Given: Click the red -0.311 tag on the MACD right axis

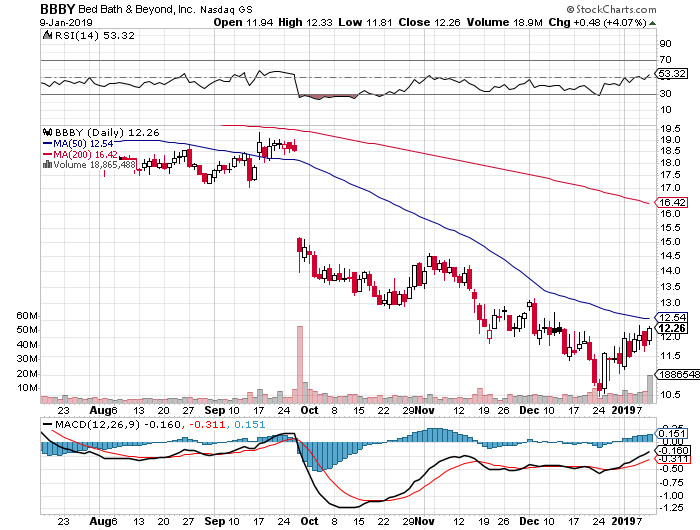Looking at the screenshot, I should 672,459.
